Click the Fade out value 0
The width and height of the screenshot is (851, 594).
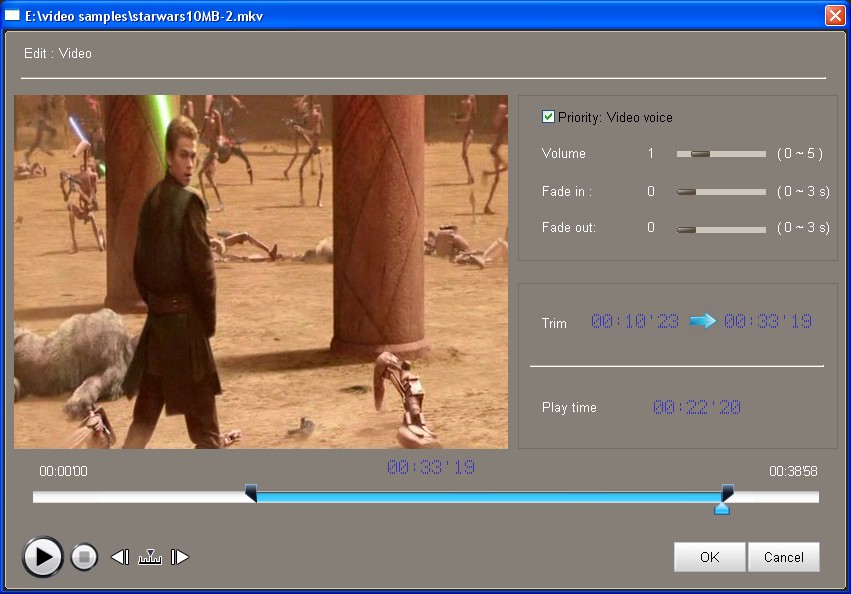click(x=651, y=228)
